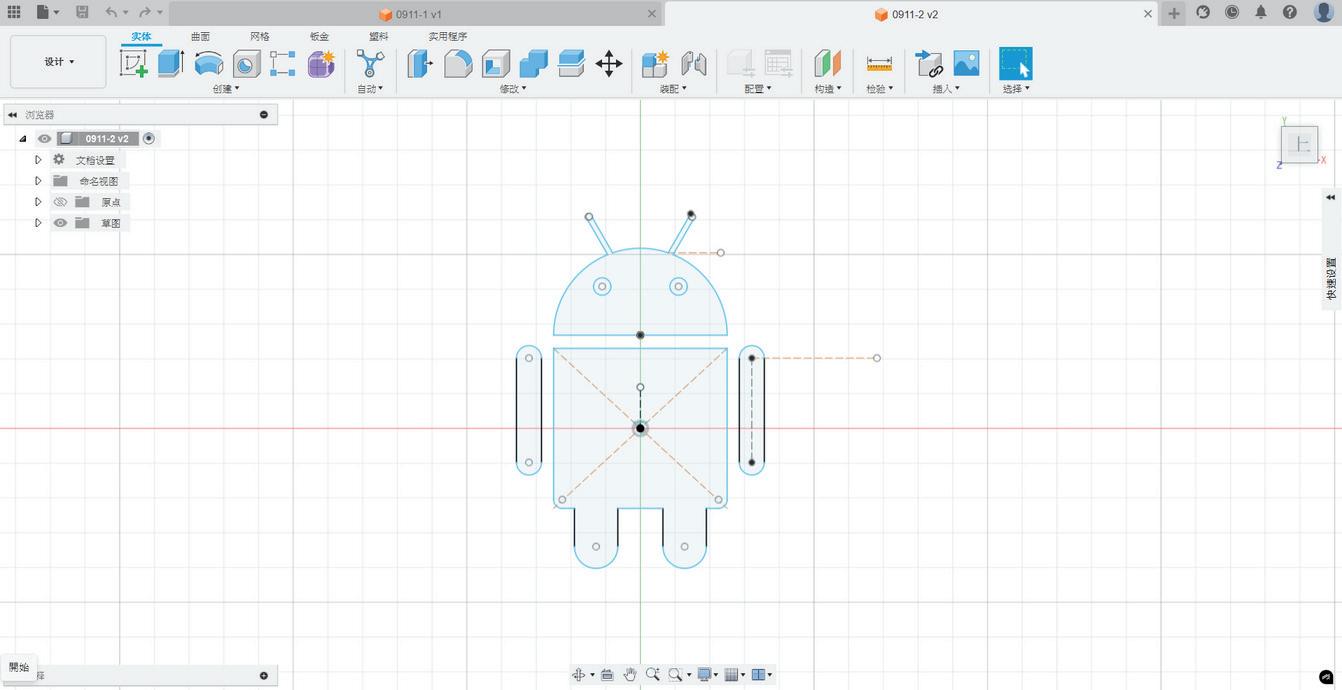
Task: Select the Extrude tool
Action: click(171, 63)
